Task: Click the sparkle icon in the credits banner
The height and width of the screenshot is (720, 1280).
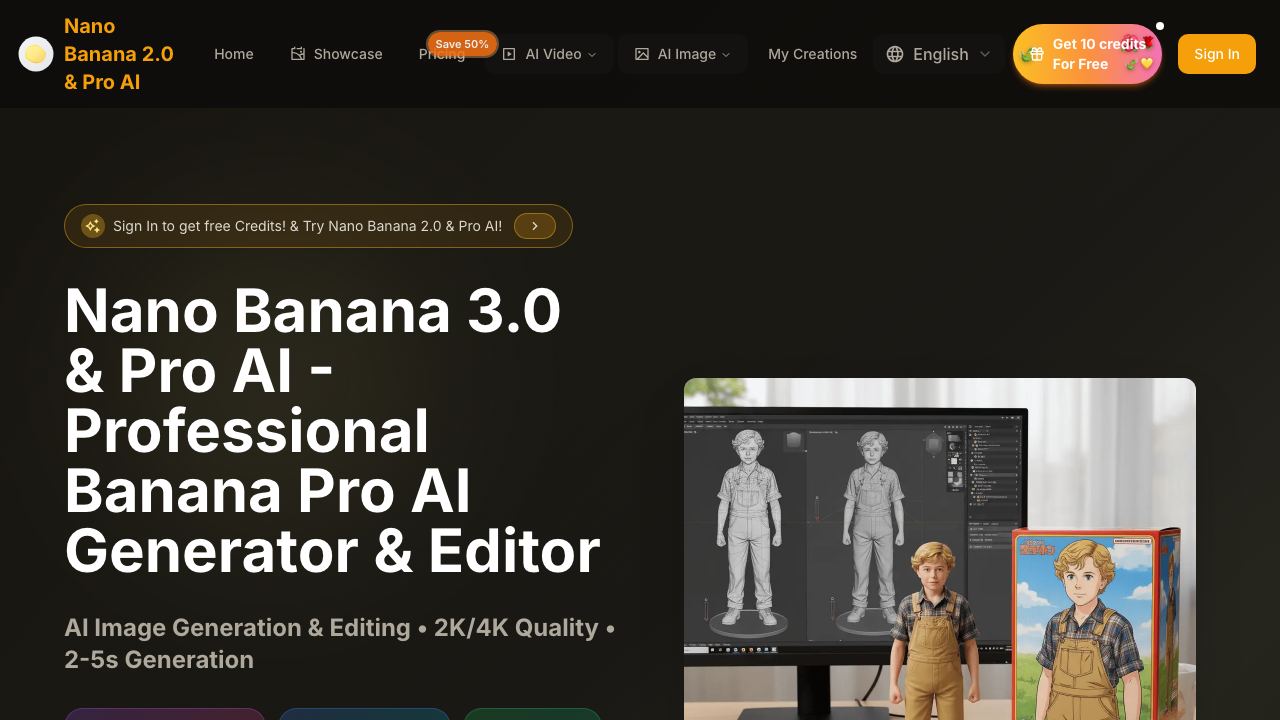Action: click(93, 226)
